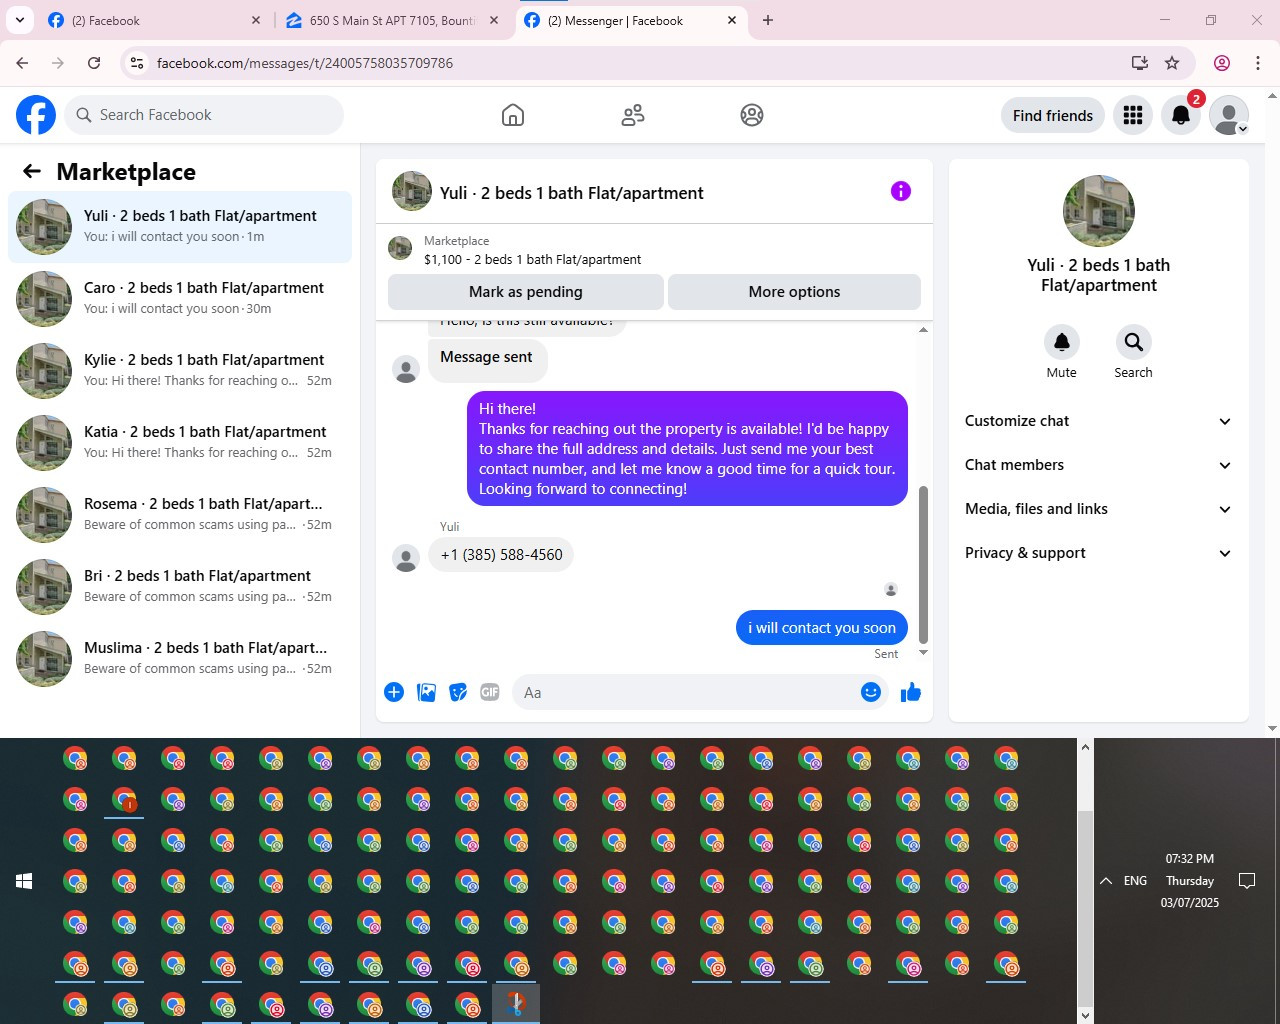Open Chrome three-dot menu
The height and width of the screenshot is (1024, 1280).
[1258, 63]
